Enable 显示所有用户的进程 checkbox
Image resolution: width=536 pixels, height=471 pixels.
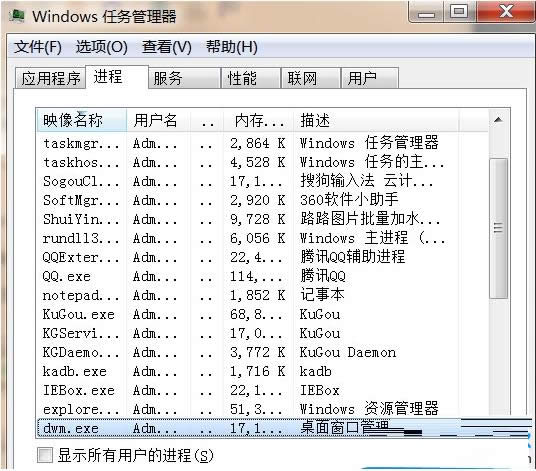(x=45, y=455)
